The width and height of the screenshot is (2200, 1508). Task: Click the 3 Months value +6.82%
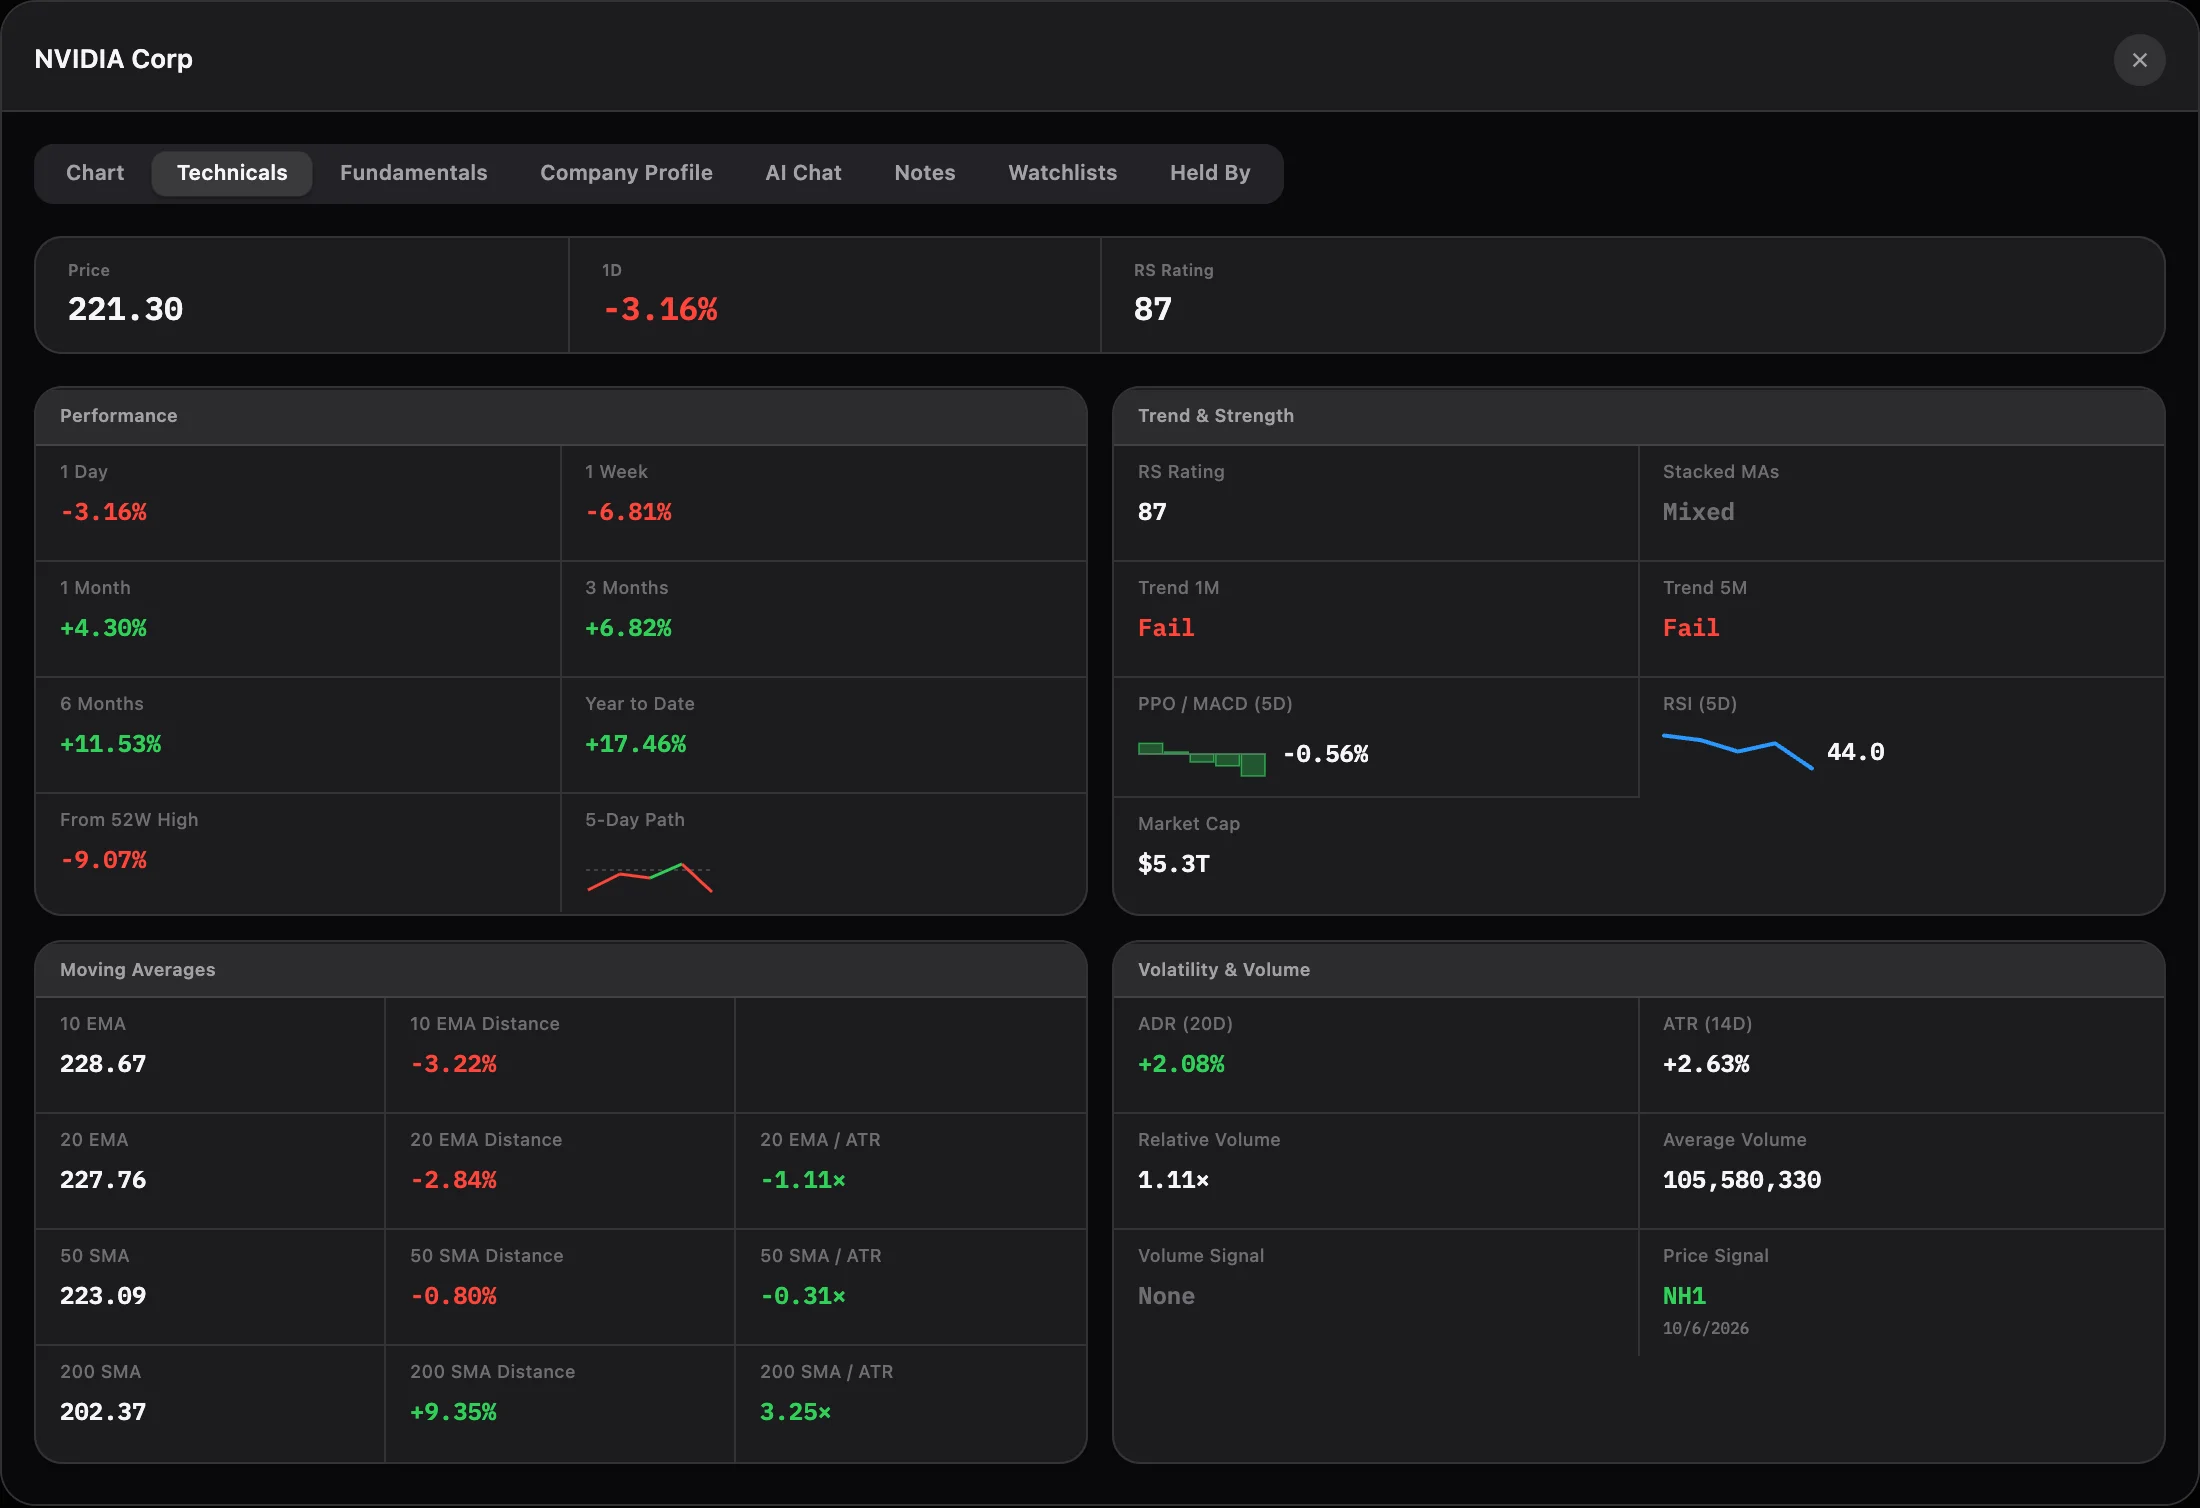pyautogui.click(x=628, y=628)
